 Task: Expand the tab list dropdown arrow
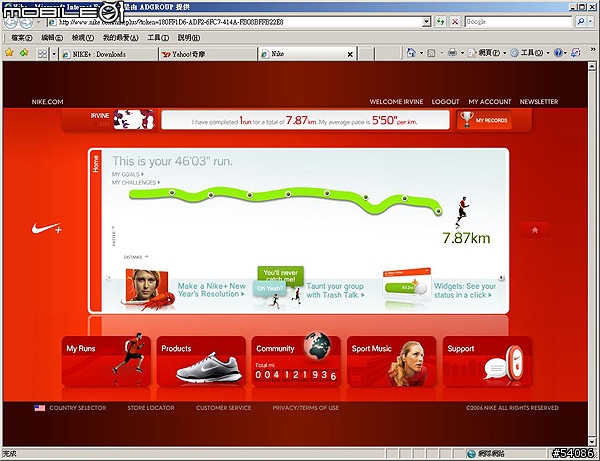(x=54, y=54)
